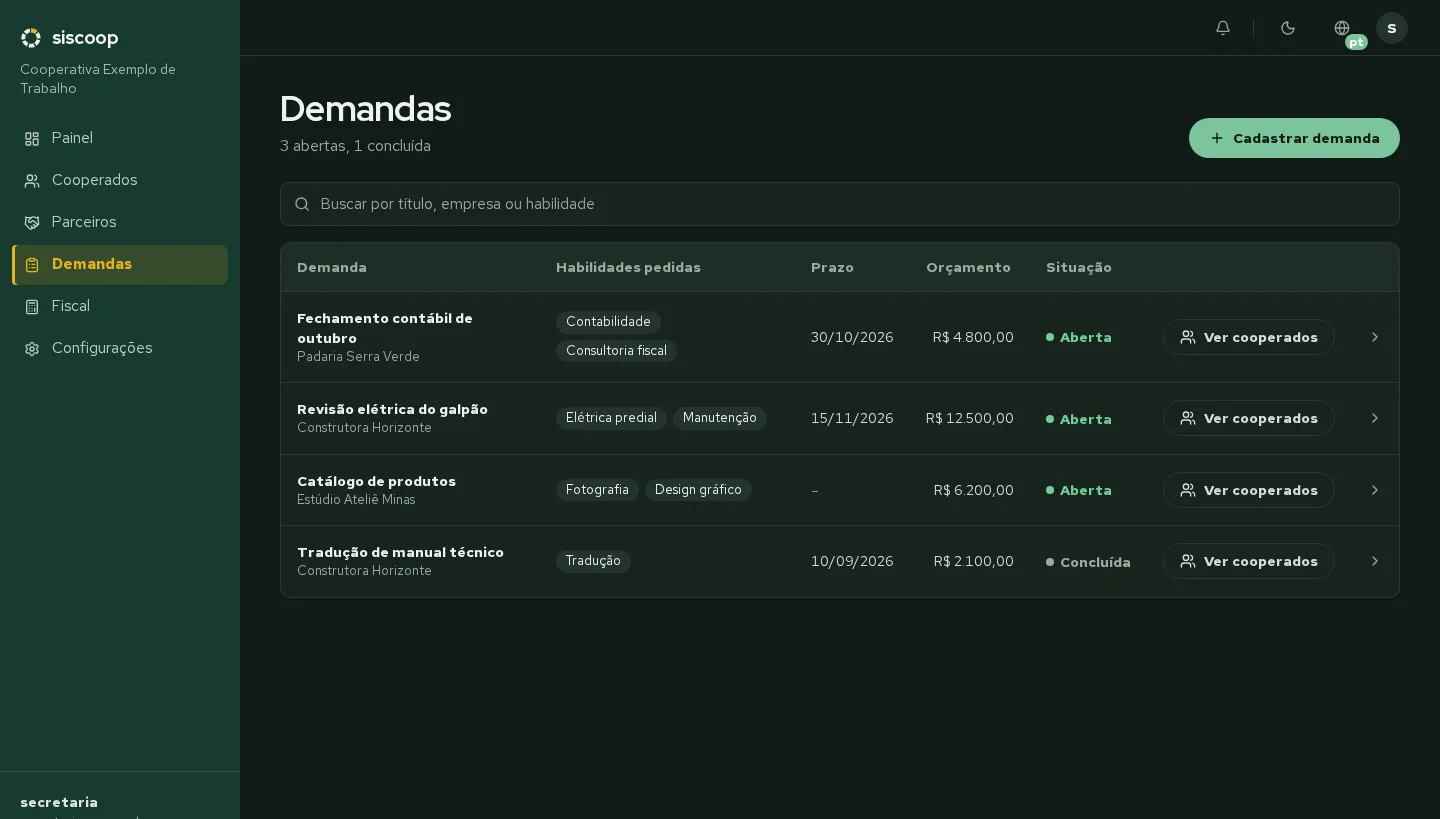Select Consultoria fiscal skill tag
This screenshot has height=819, width=1440.
(616, 351)
